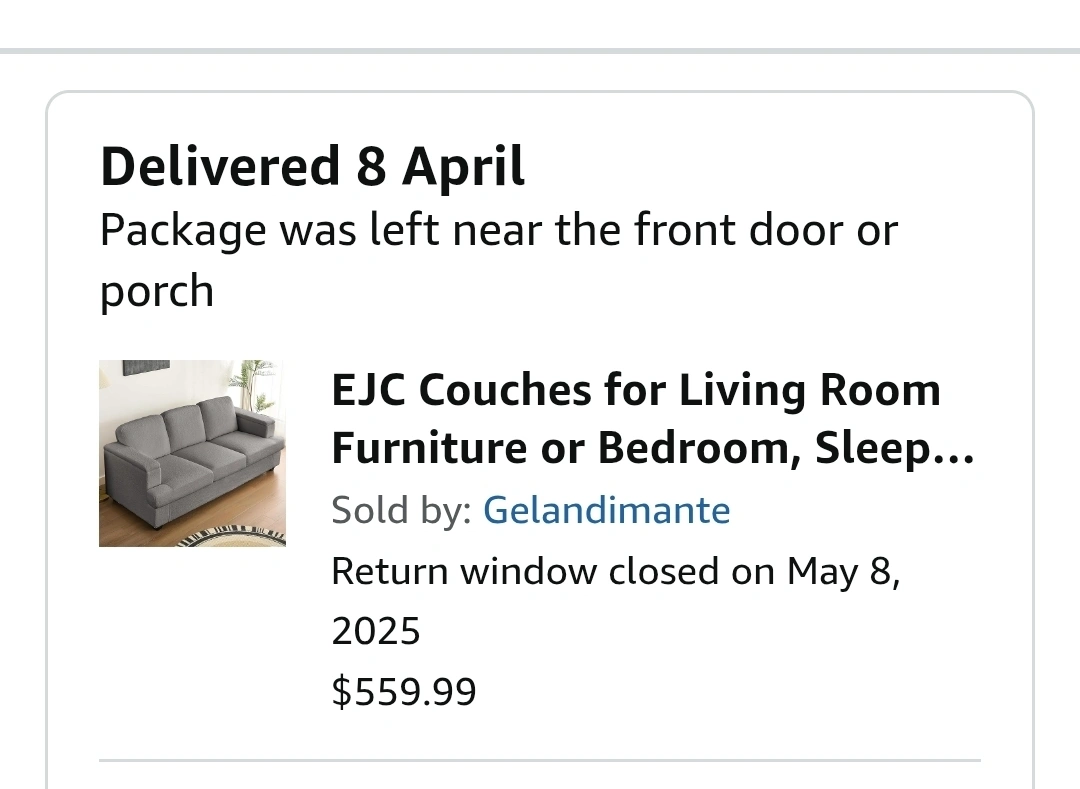Tap the word Delivered in the heading
The image size is (1080, 789).
pos(219,166)
